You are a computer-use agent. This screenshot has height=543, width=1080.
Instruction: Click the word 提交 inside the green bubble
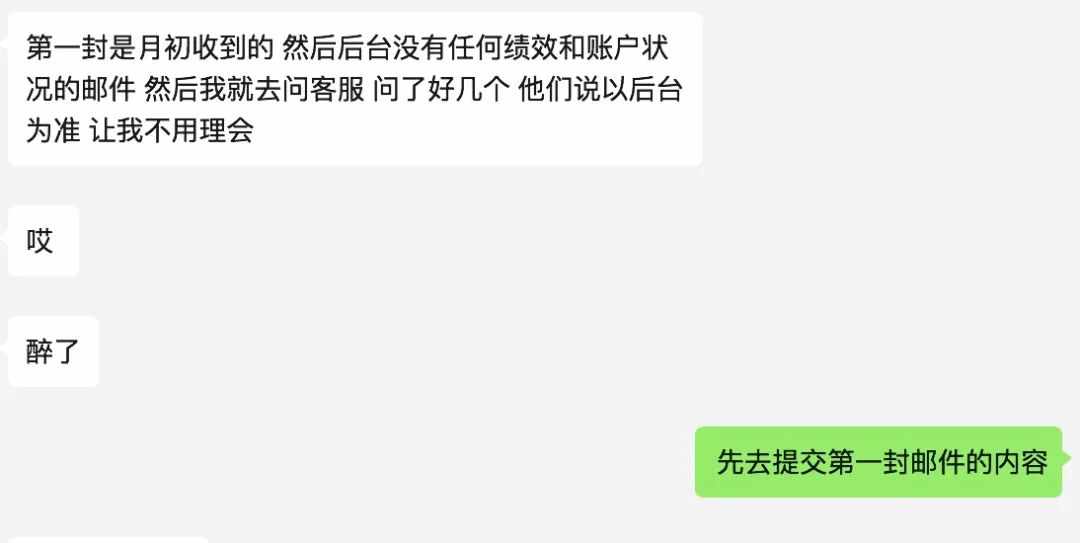[x=799, y=462]
